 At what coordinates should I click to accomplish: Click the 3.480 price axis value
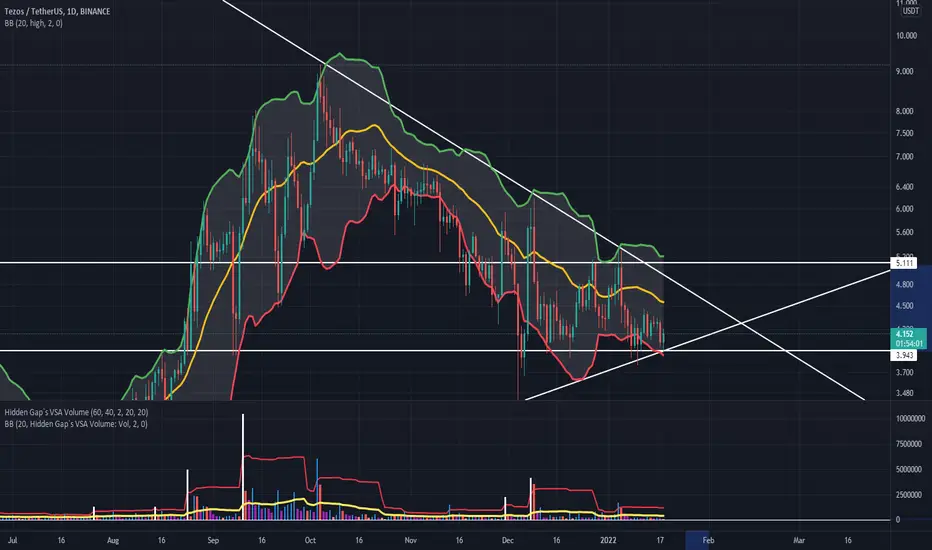point(905,393)
